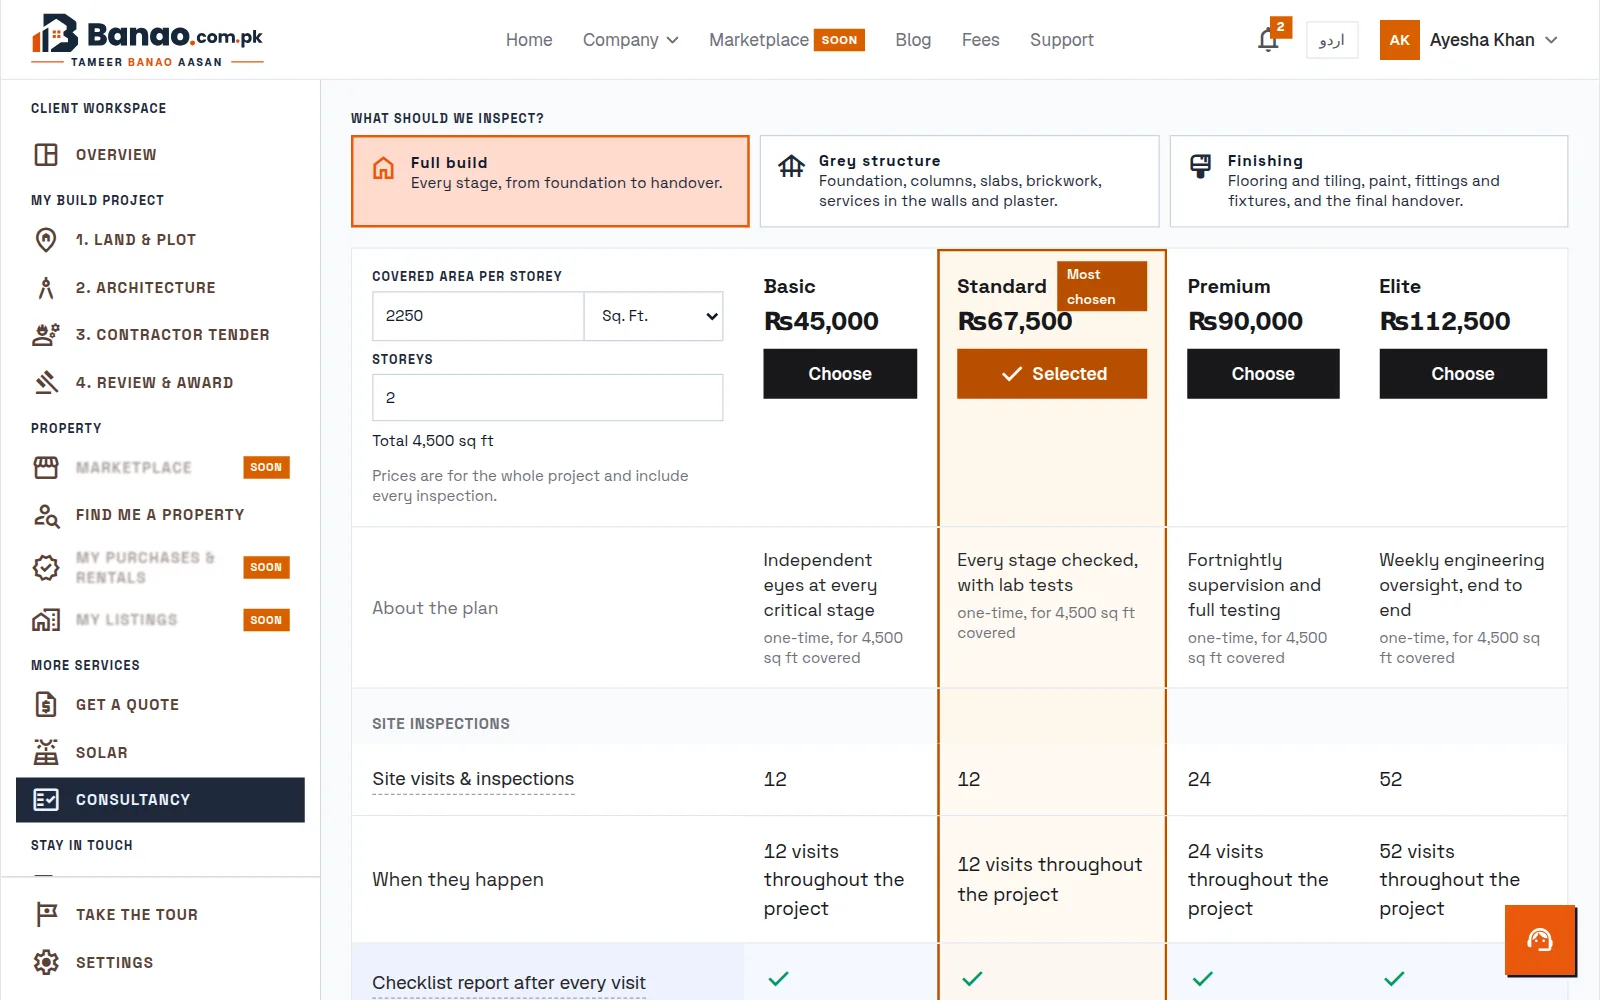Image resolution: width=1600 pixels, height=1000 pixels.
Task: Open Settings in the sidebar
Action: coord(160,963)
